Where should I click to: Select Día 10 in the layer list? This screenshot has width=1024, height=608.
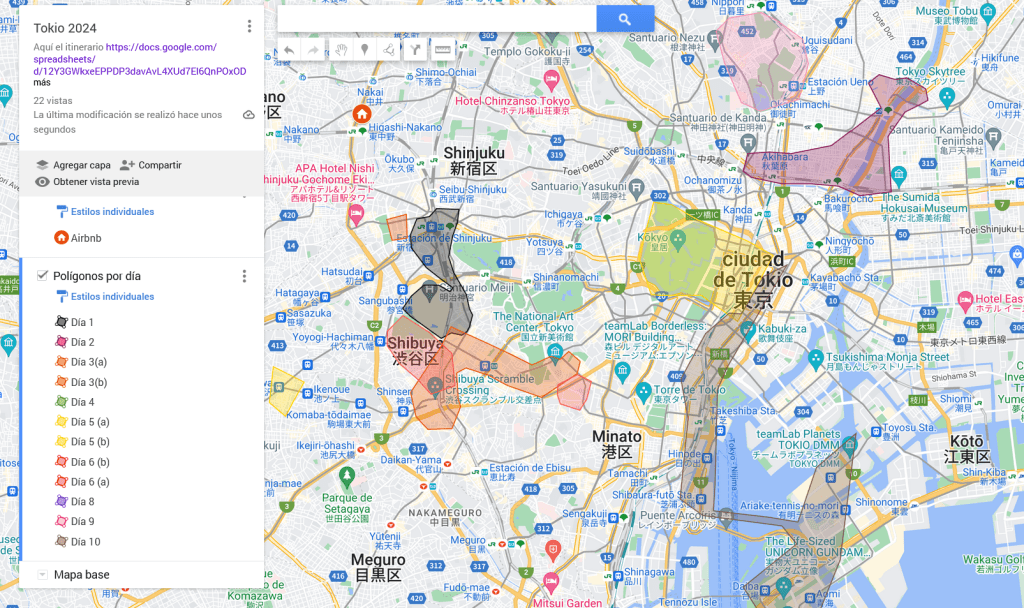[85, 542]
